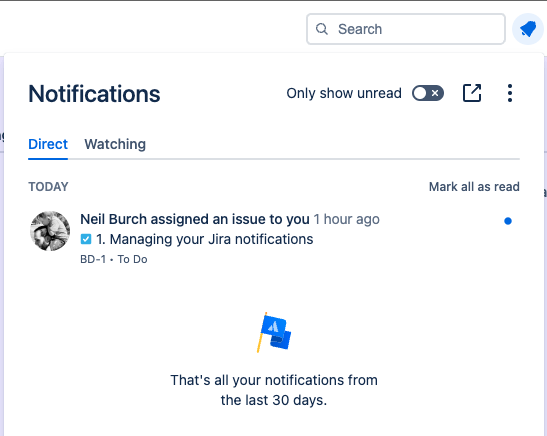Click the To Do status text
The width and height of the screenshot is (547, 436).
132,259
